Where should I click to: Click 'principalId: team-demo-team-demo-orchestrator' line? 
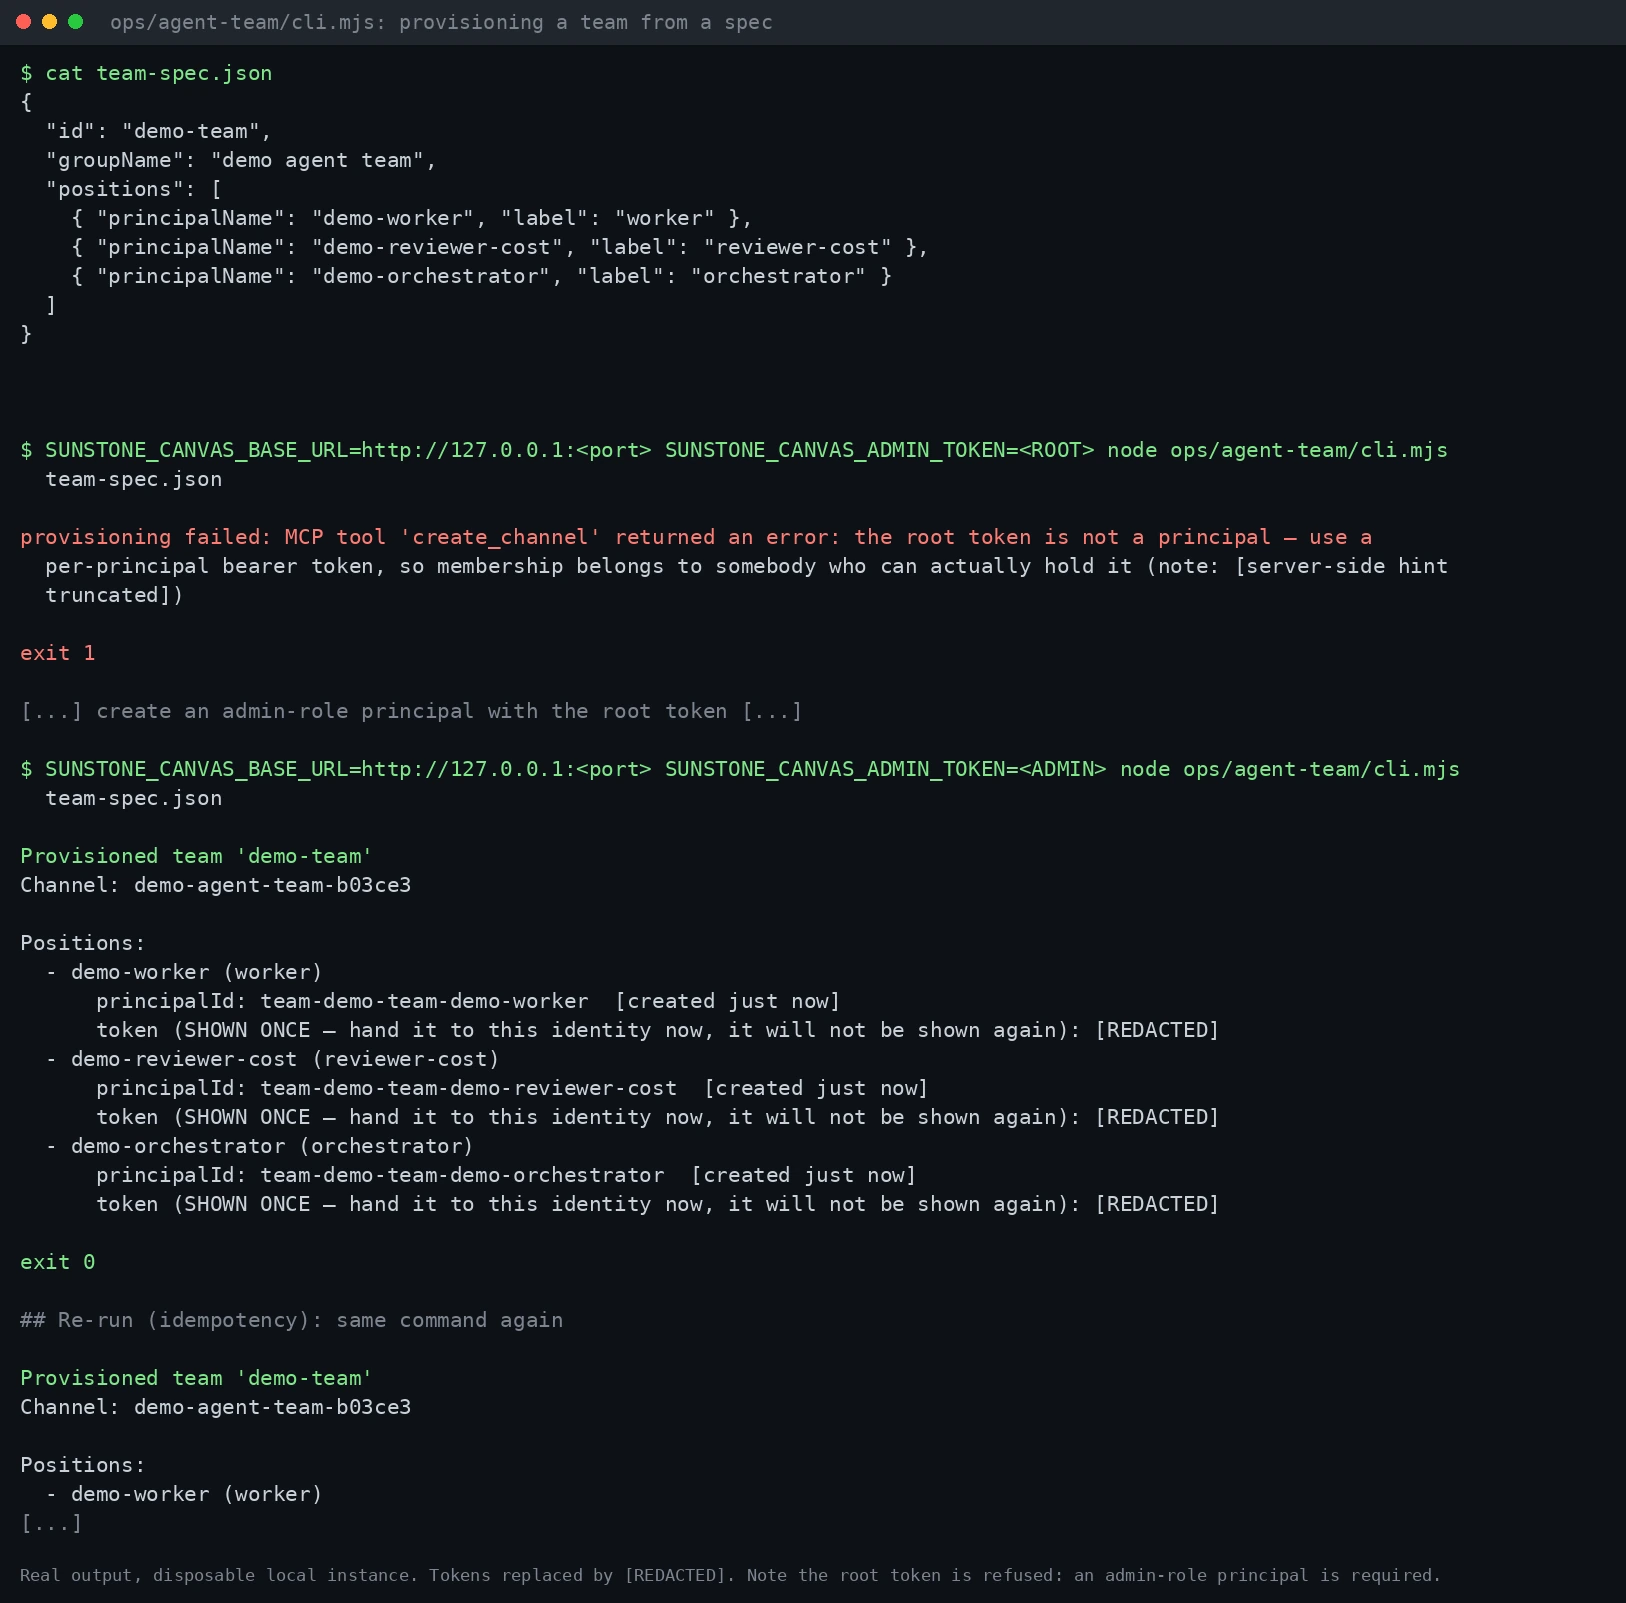point(506,1175)
